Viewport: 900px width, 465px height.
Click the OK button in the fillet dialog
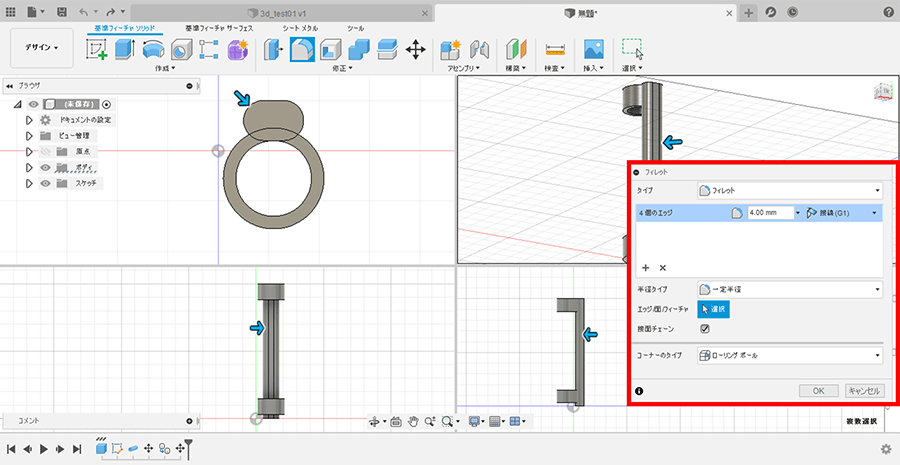818,391
